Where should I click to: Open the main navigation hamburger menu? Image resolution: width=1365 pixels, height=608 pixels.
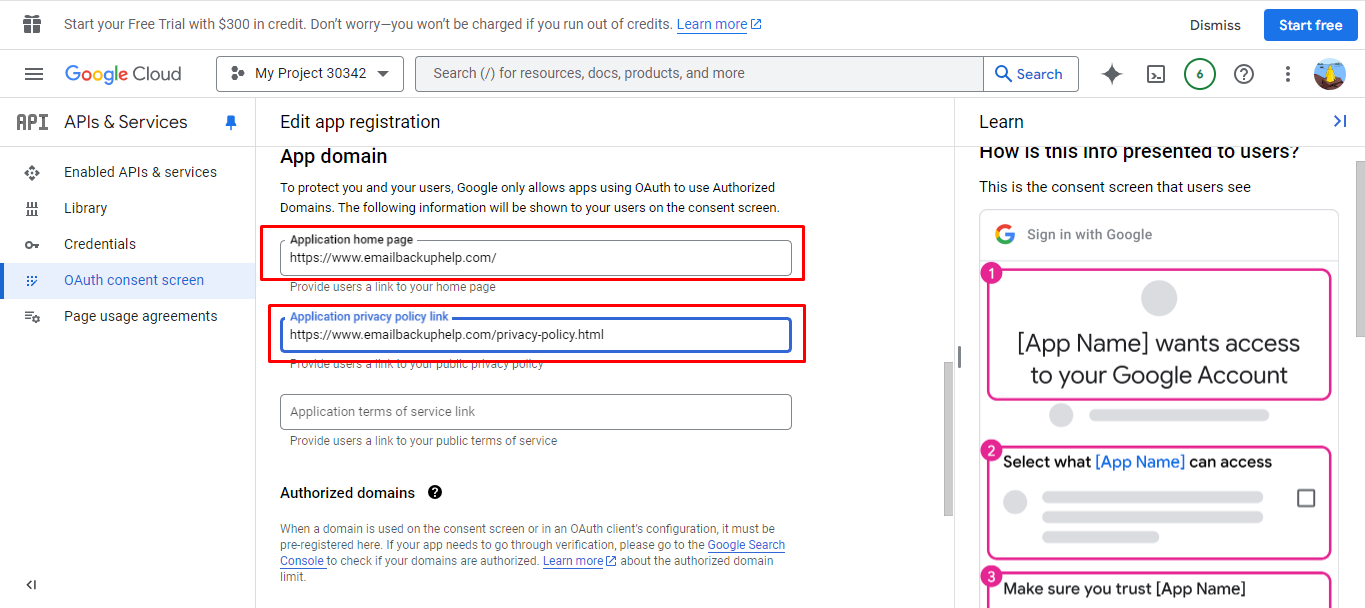click(34, 74)
